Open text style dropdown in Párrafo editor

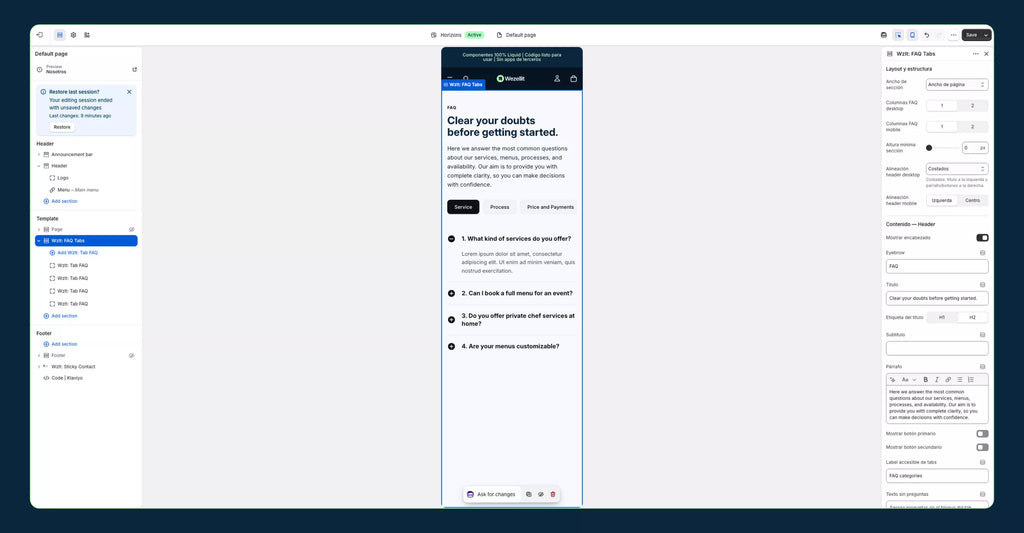tap(908, 380)
